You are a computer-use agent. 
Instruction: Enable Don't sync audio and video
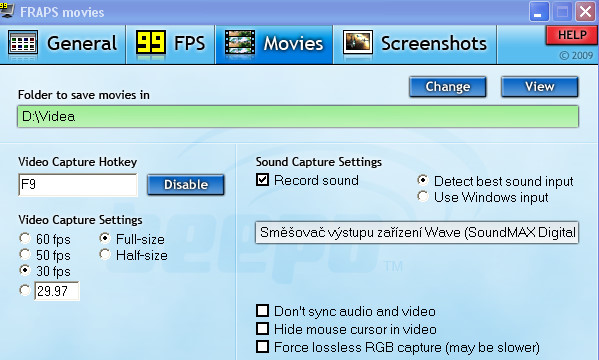coord(262,311)
